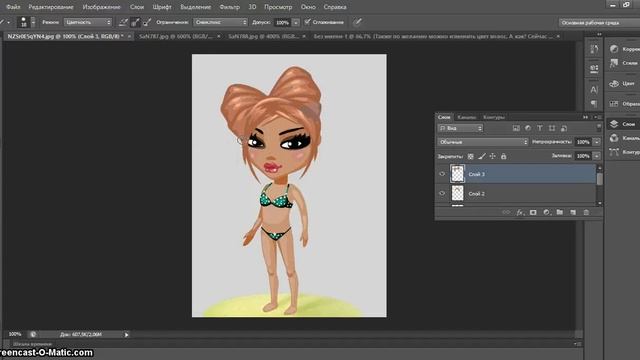Select the sampling continuous icon in options bar

point(123,22)
